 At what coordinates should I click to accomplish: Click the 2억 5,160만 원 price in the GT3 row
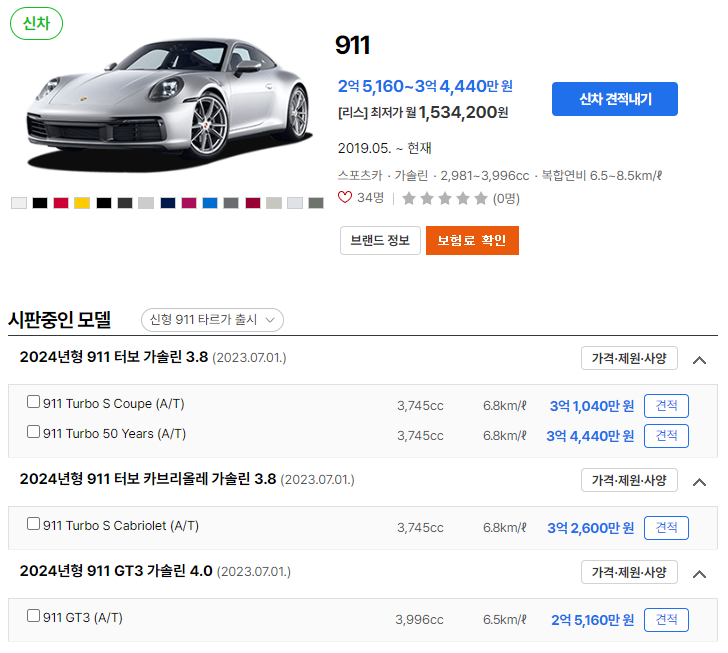593,620
